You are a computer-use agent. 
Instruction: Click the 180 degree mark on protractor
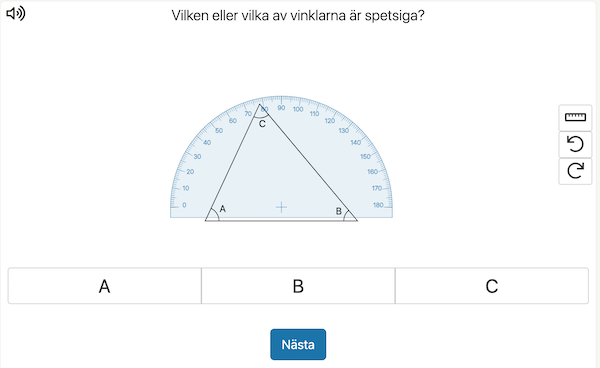pyautogui.click(x=378, y=205)
